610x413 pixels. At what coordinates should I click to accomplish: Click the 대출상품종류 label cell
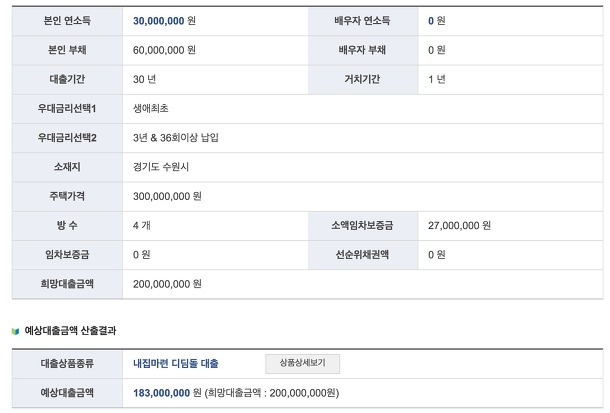[67, 364]
